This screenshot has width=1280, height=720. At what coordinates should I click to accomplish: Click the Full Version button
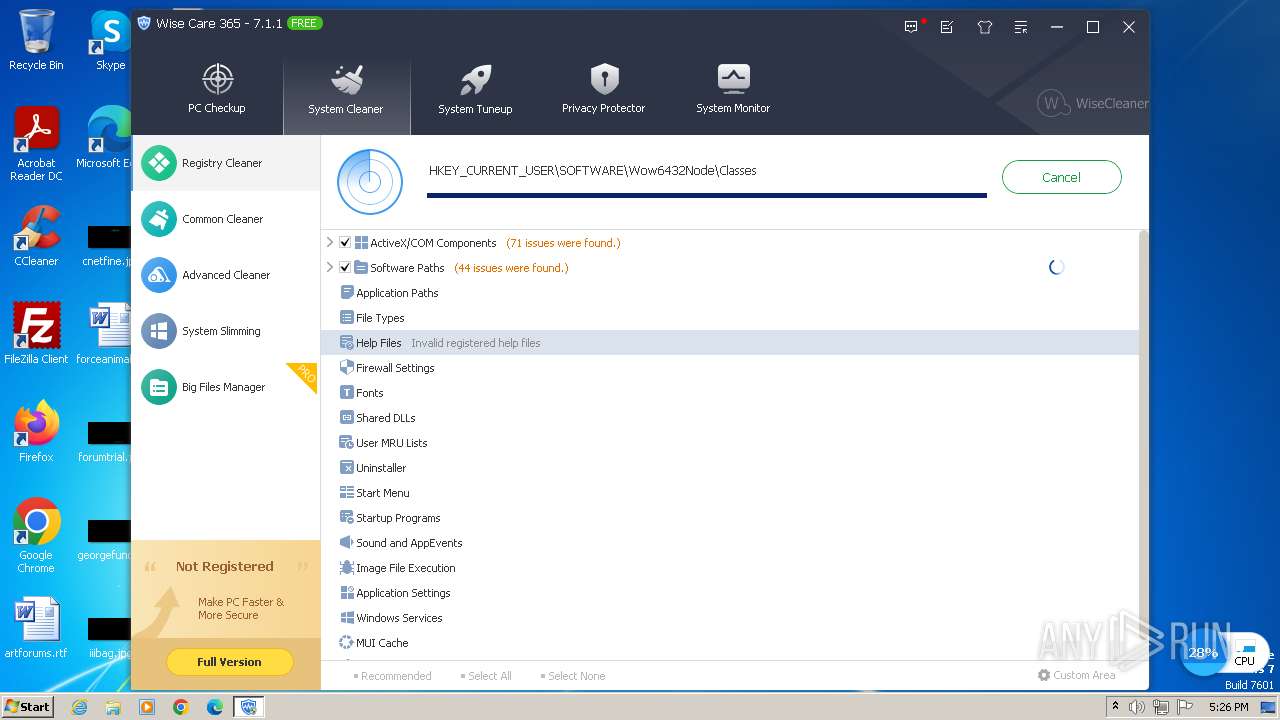(x=229, y=662)
